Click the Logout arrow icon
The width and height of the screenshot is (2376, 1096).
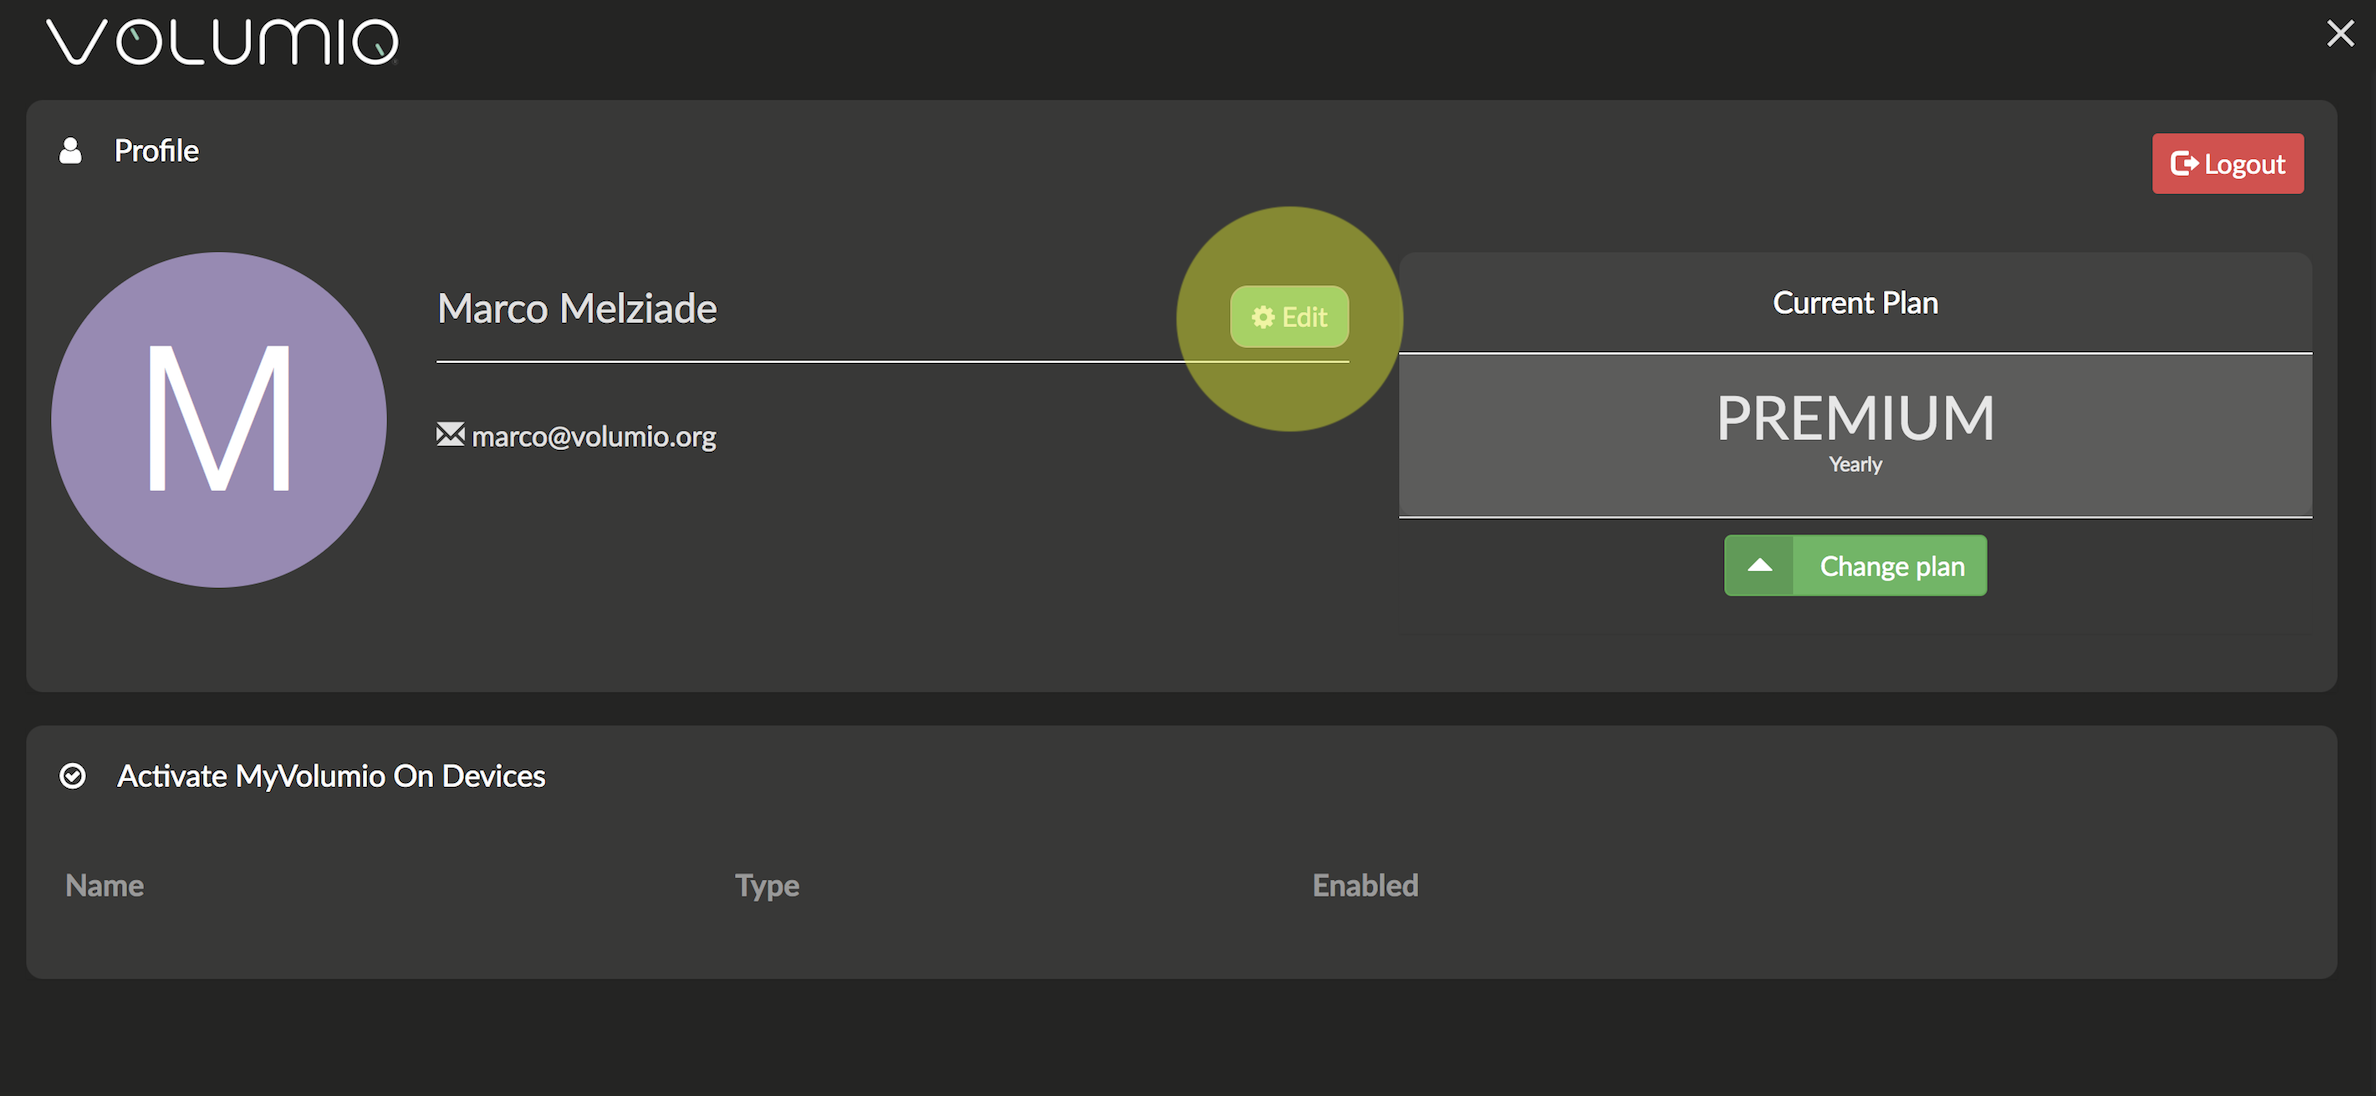[2184, 163]
